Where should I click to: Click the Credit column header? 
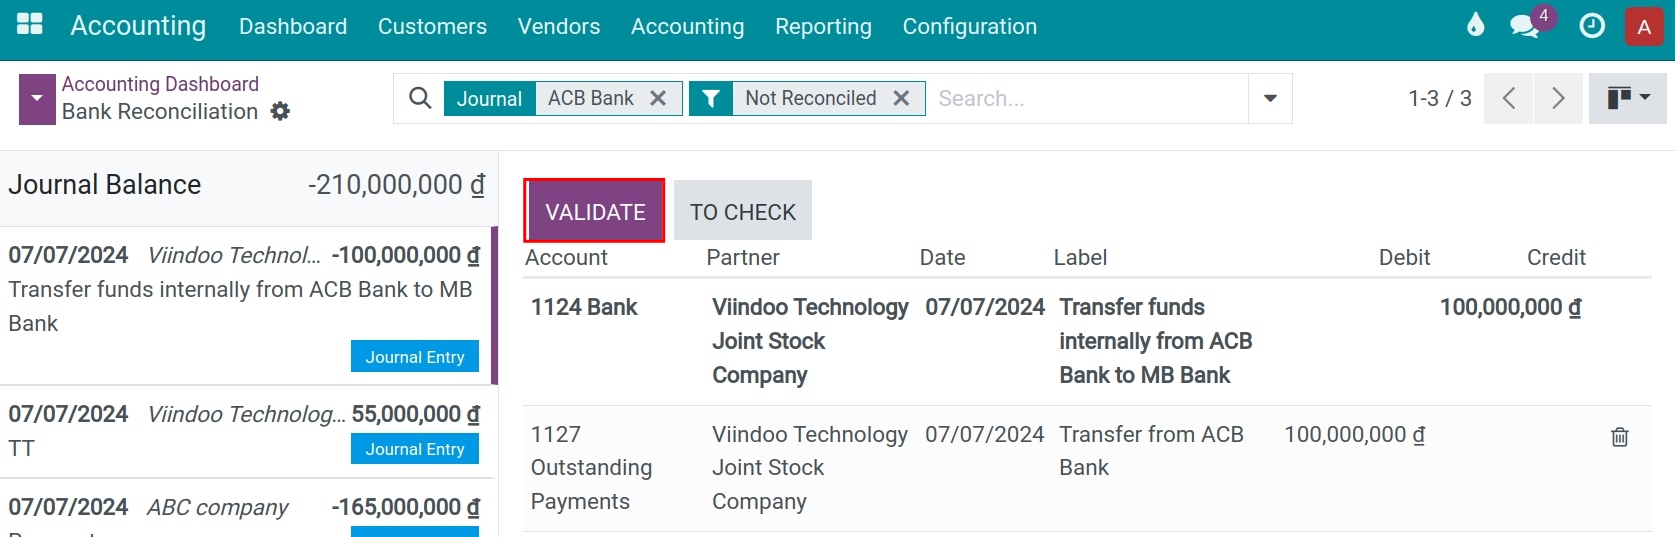[x=1556, y=258]
